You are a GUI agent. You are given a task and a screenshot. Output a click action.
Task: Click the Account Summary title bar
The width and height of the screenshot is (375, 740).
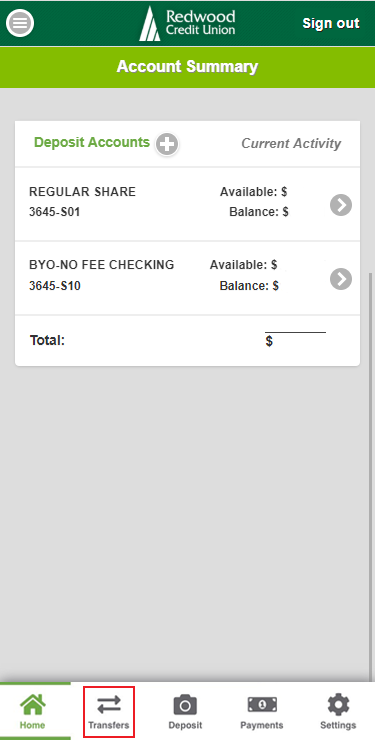pos(188,67)
